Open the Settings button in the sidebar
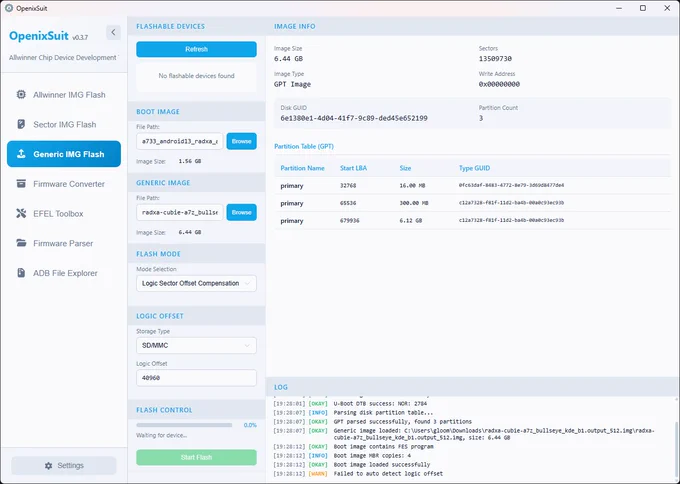Image resolution: width=680 pixels, height=484 pixels. pos(64,465)
